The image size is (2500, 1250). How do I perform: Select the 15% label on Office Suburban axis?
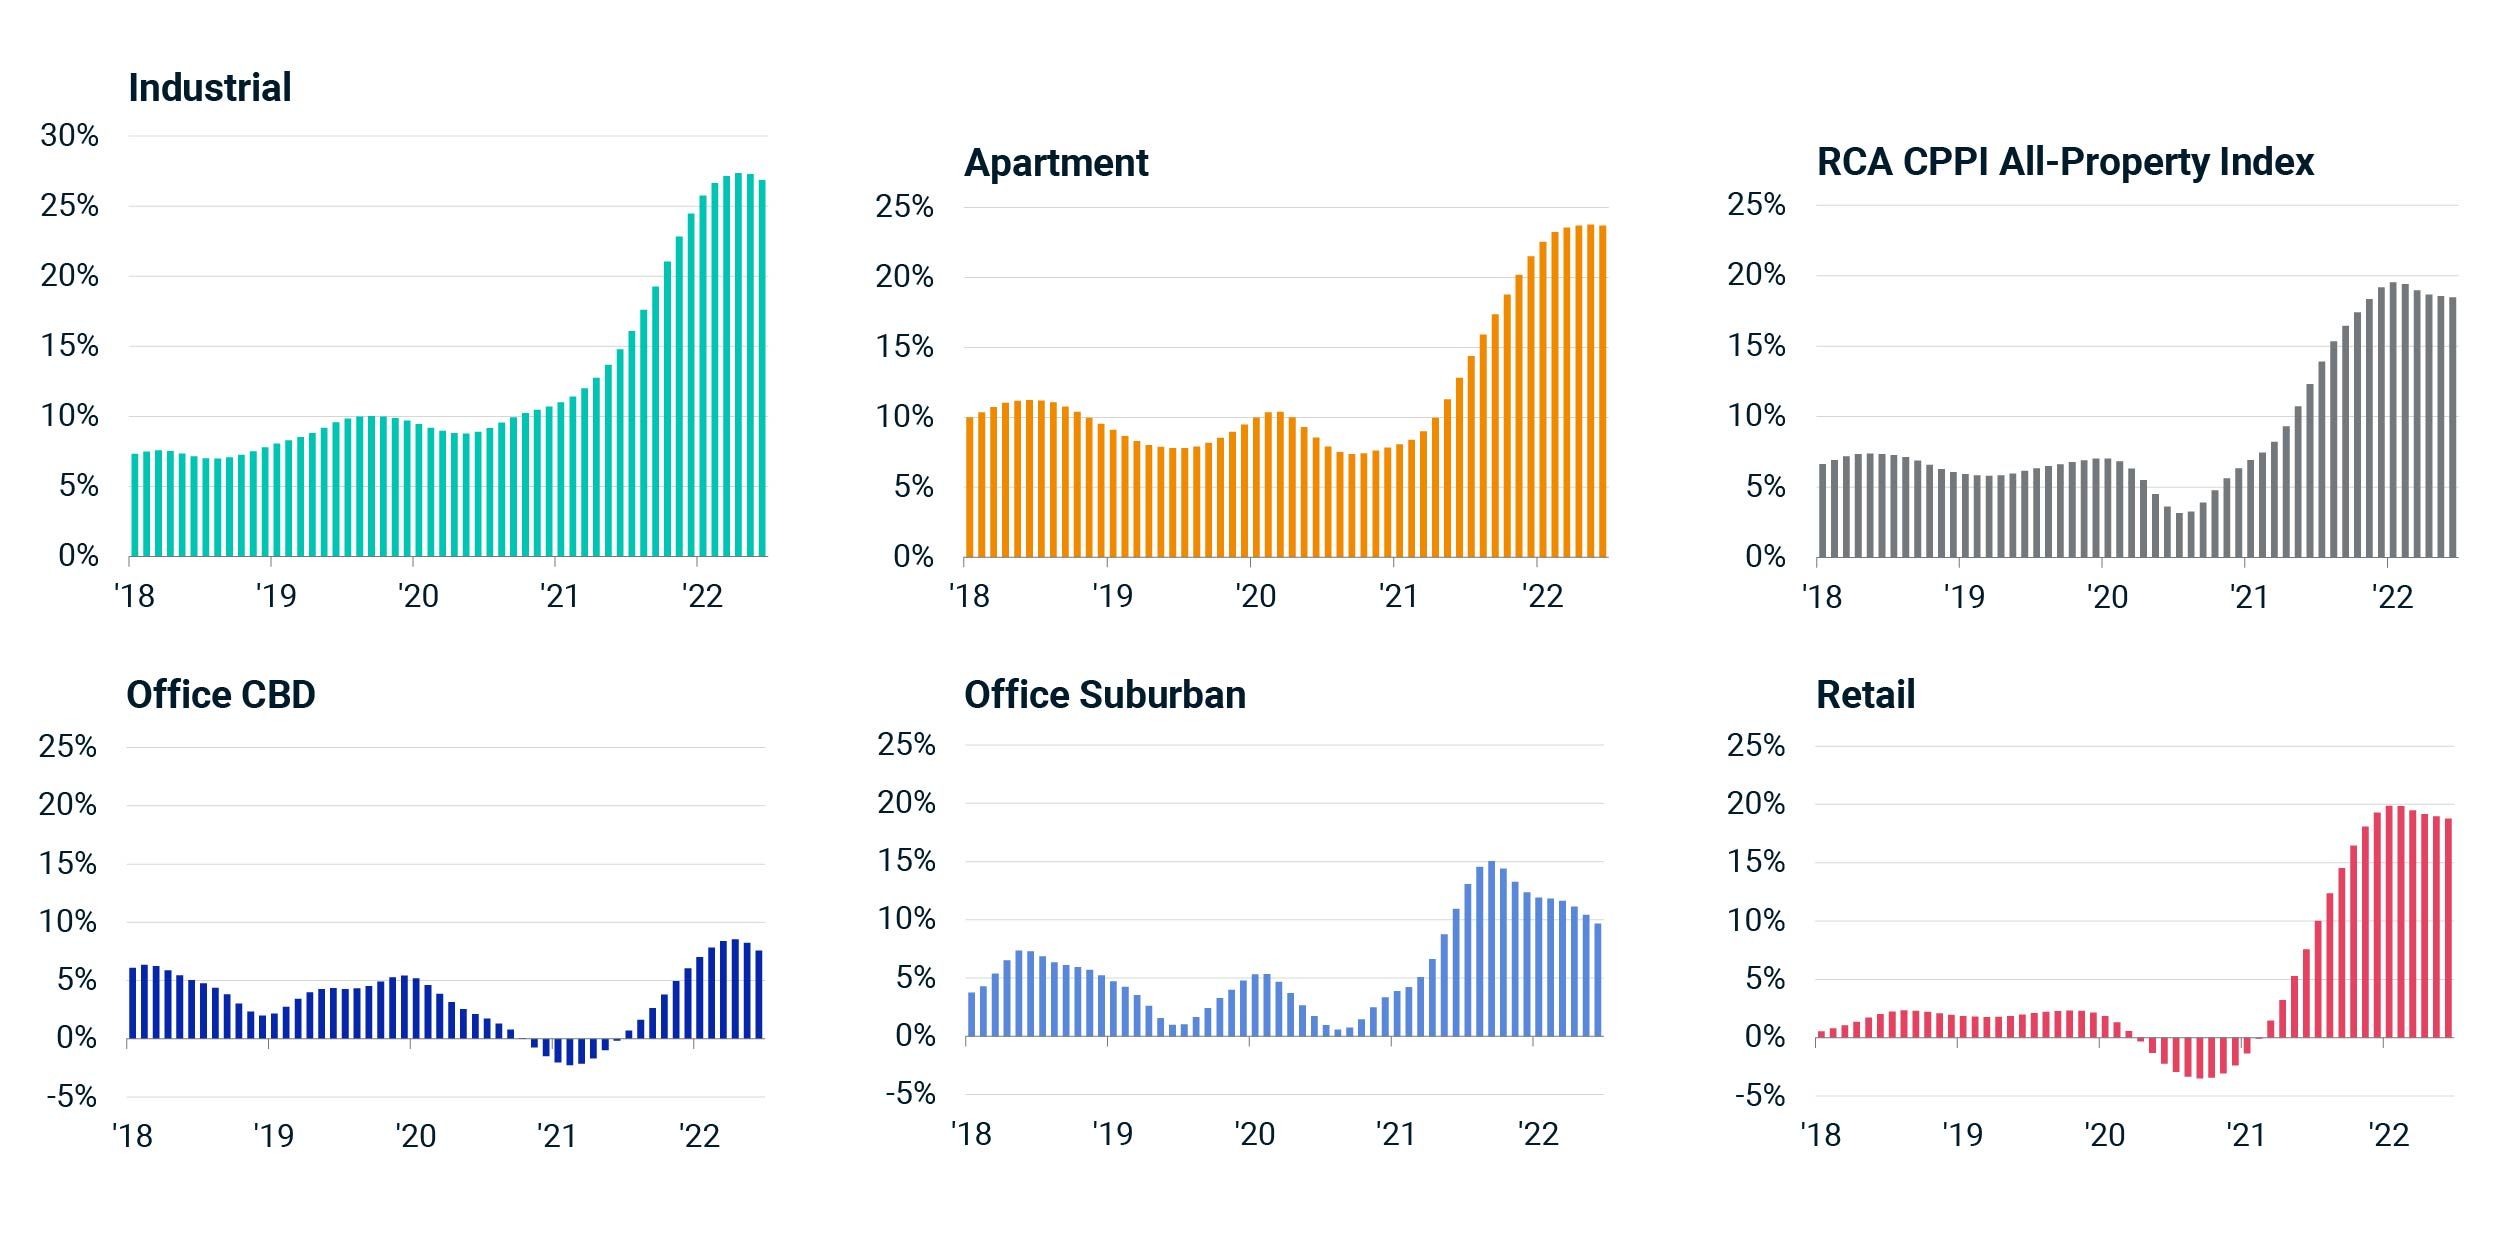click(907, 861)
